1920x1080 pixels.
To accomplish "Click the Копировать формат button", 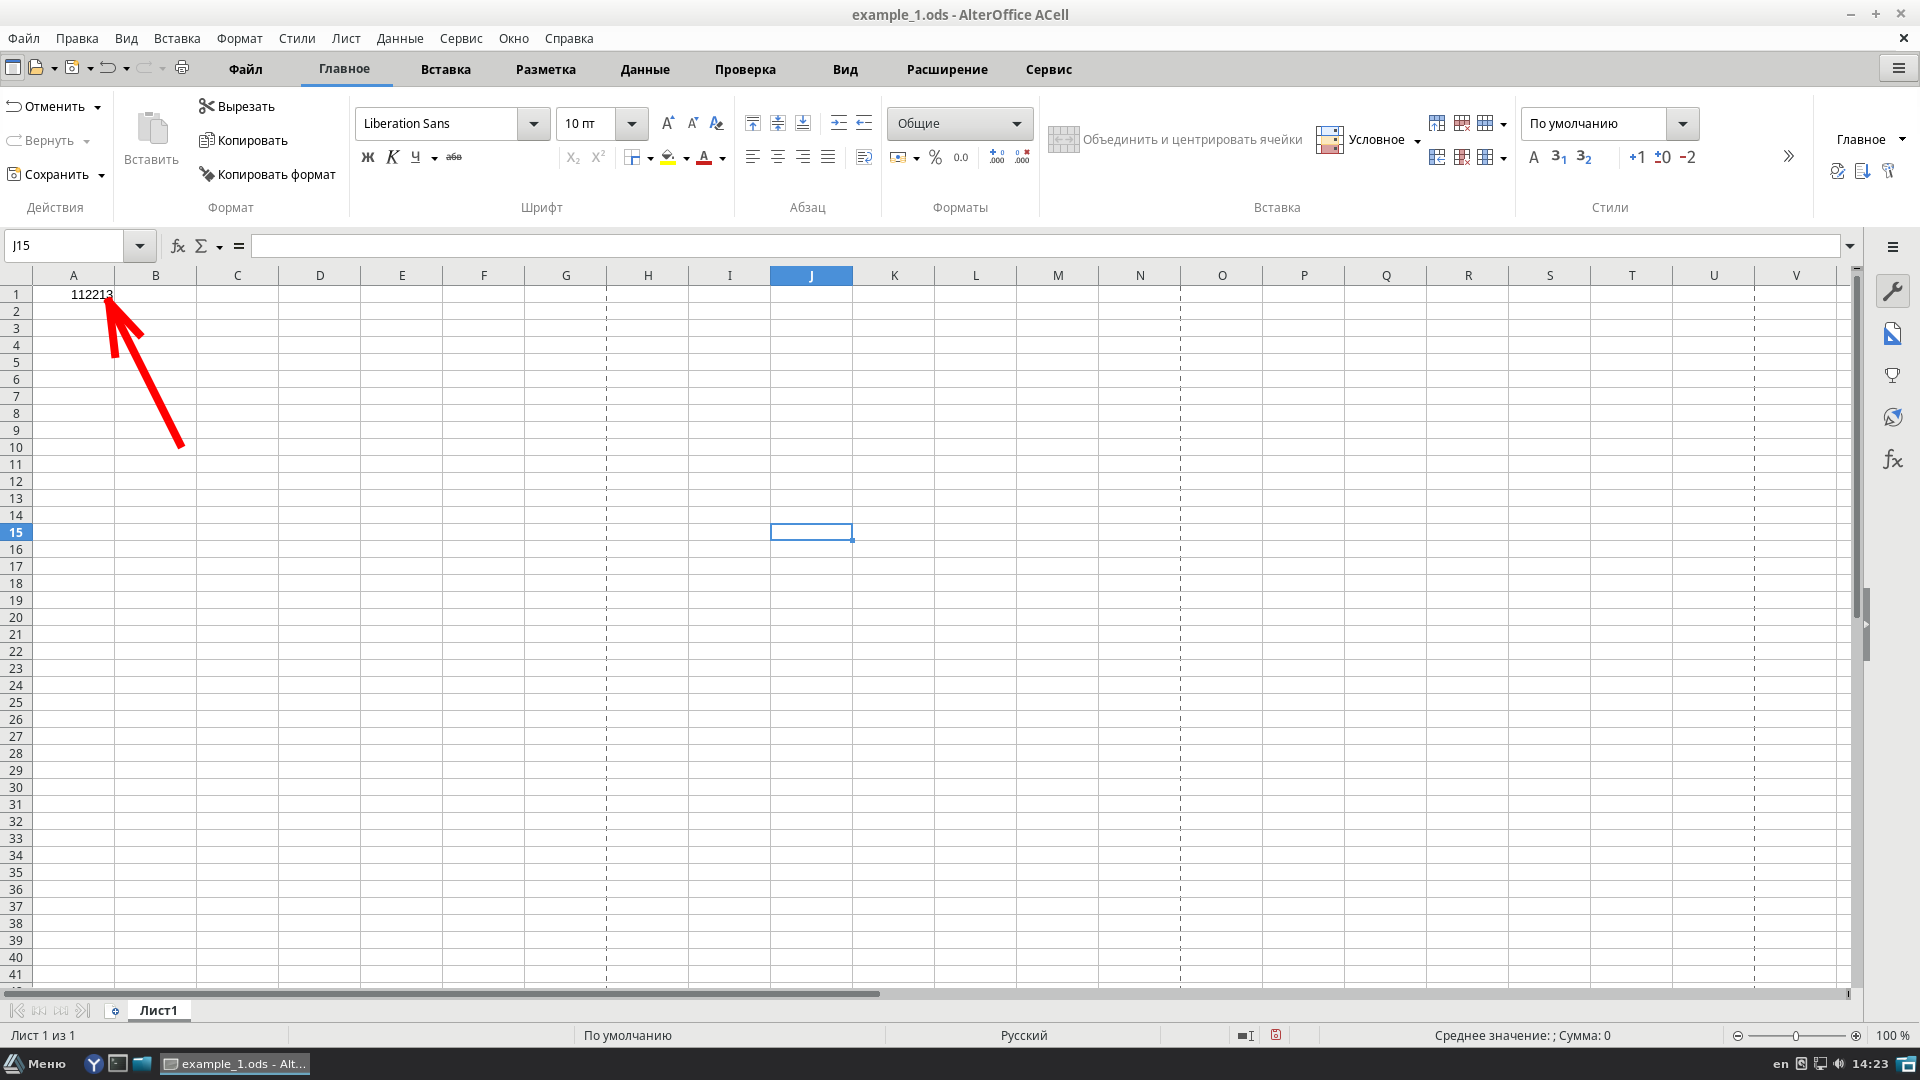I will pos(267,174).
